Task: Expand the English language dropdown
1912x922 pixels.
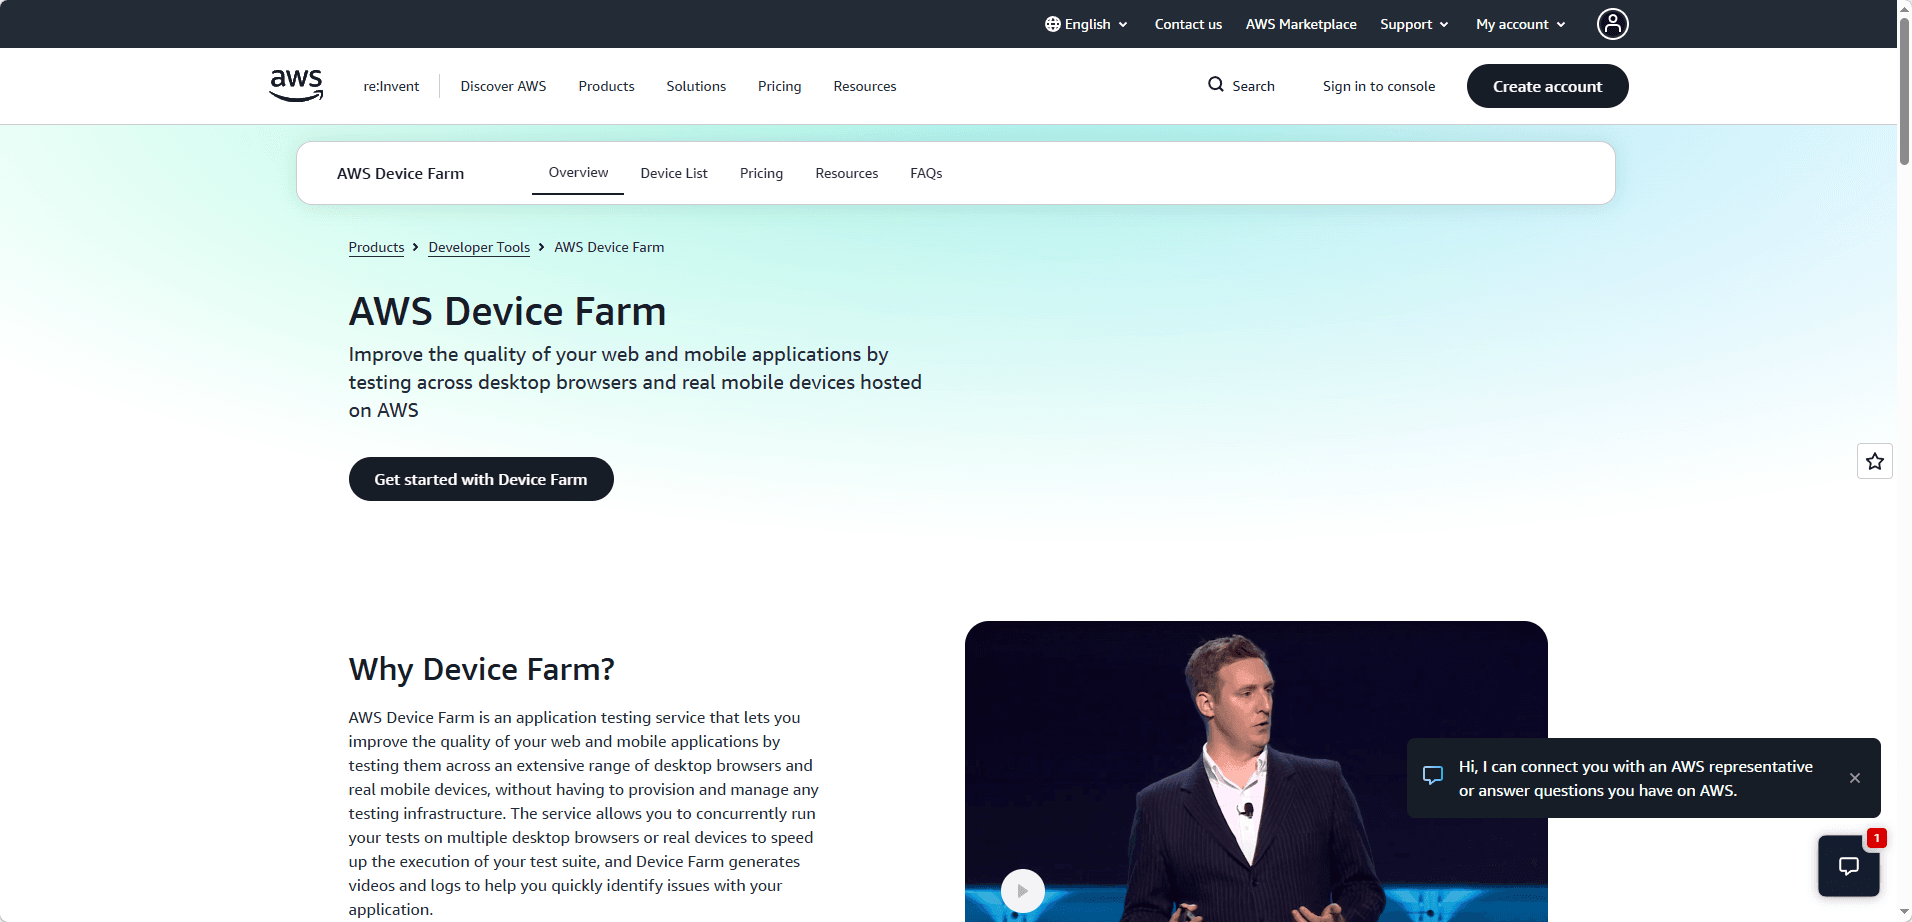Action: [x=1087, y=24]
